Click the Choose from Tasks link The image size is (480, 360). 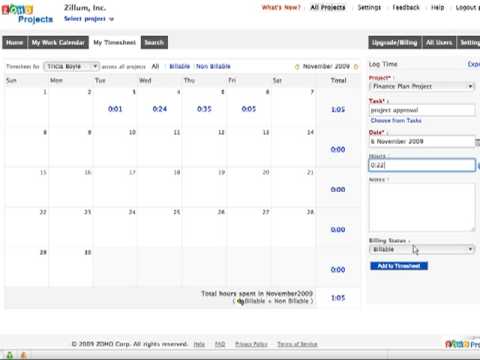click(396, 120)
